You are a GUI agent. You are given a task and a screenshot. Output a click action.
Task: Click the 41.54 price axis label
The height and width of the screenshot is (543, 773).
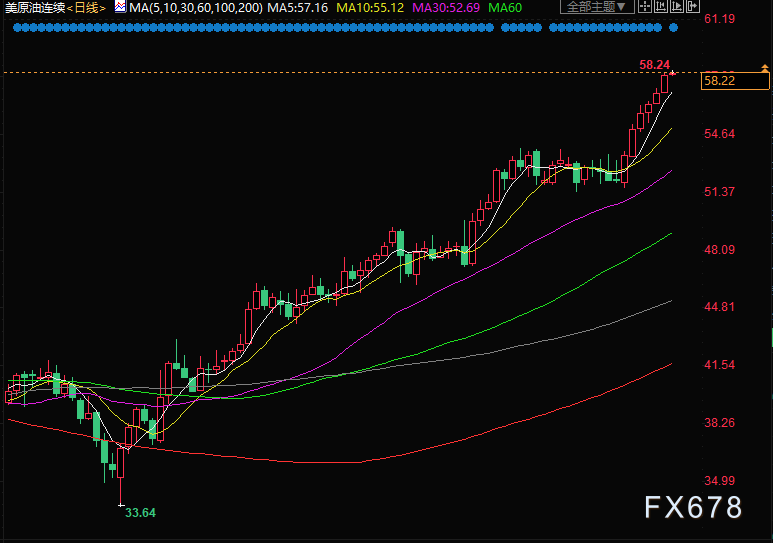point(719,365)
